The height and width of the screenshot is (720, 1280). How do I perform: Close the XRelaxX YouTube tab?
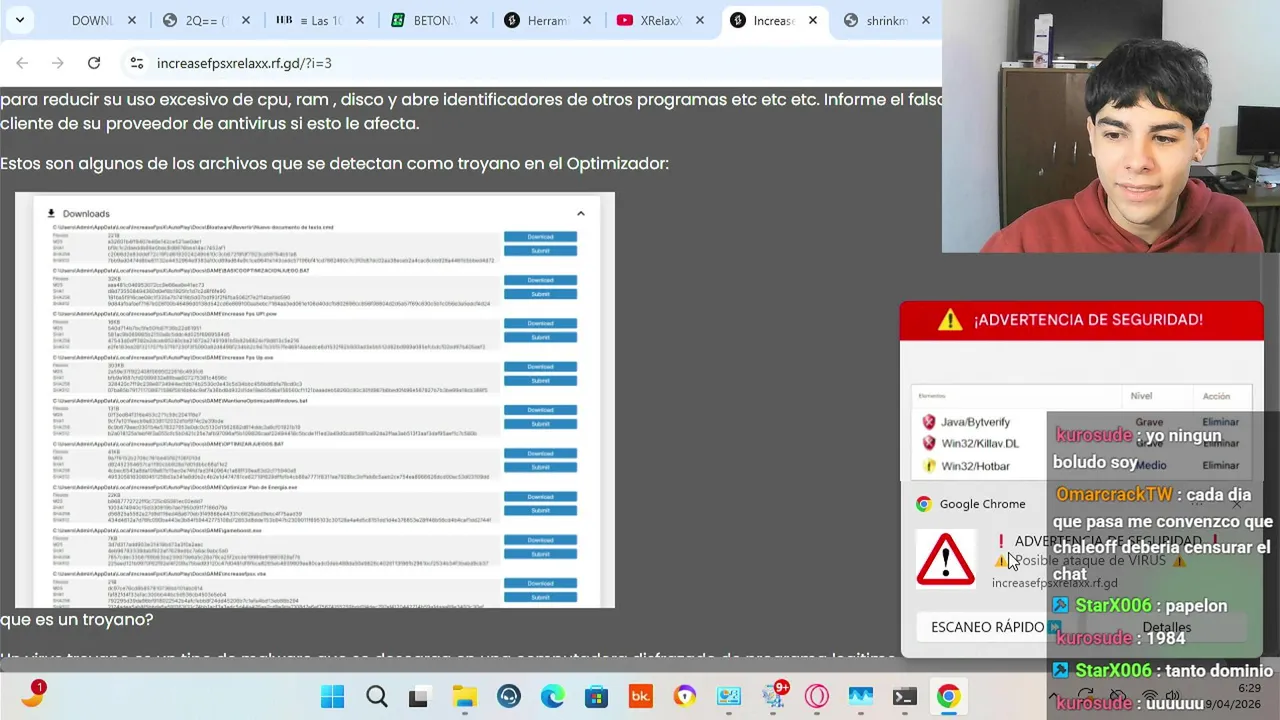coord(700,20)
